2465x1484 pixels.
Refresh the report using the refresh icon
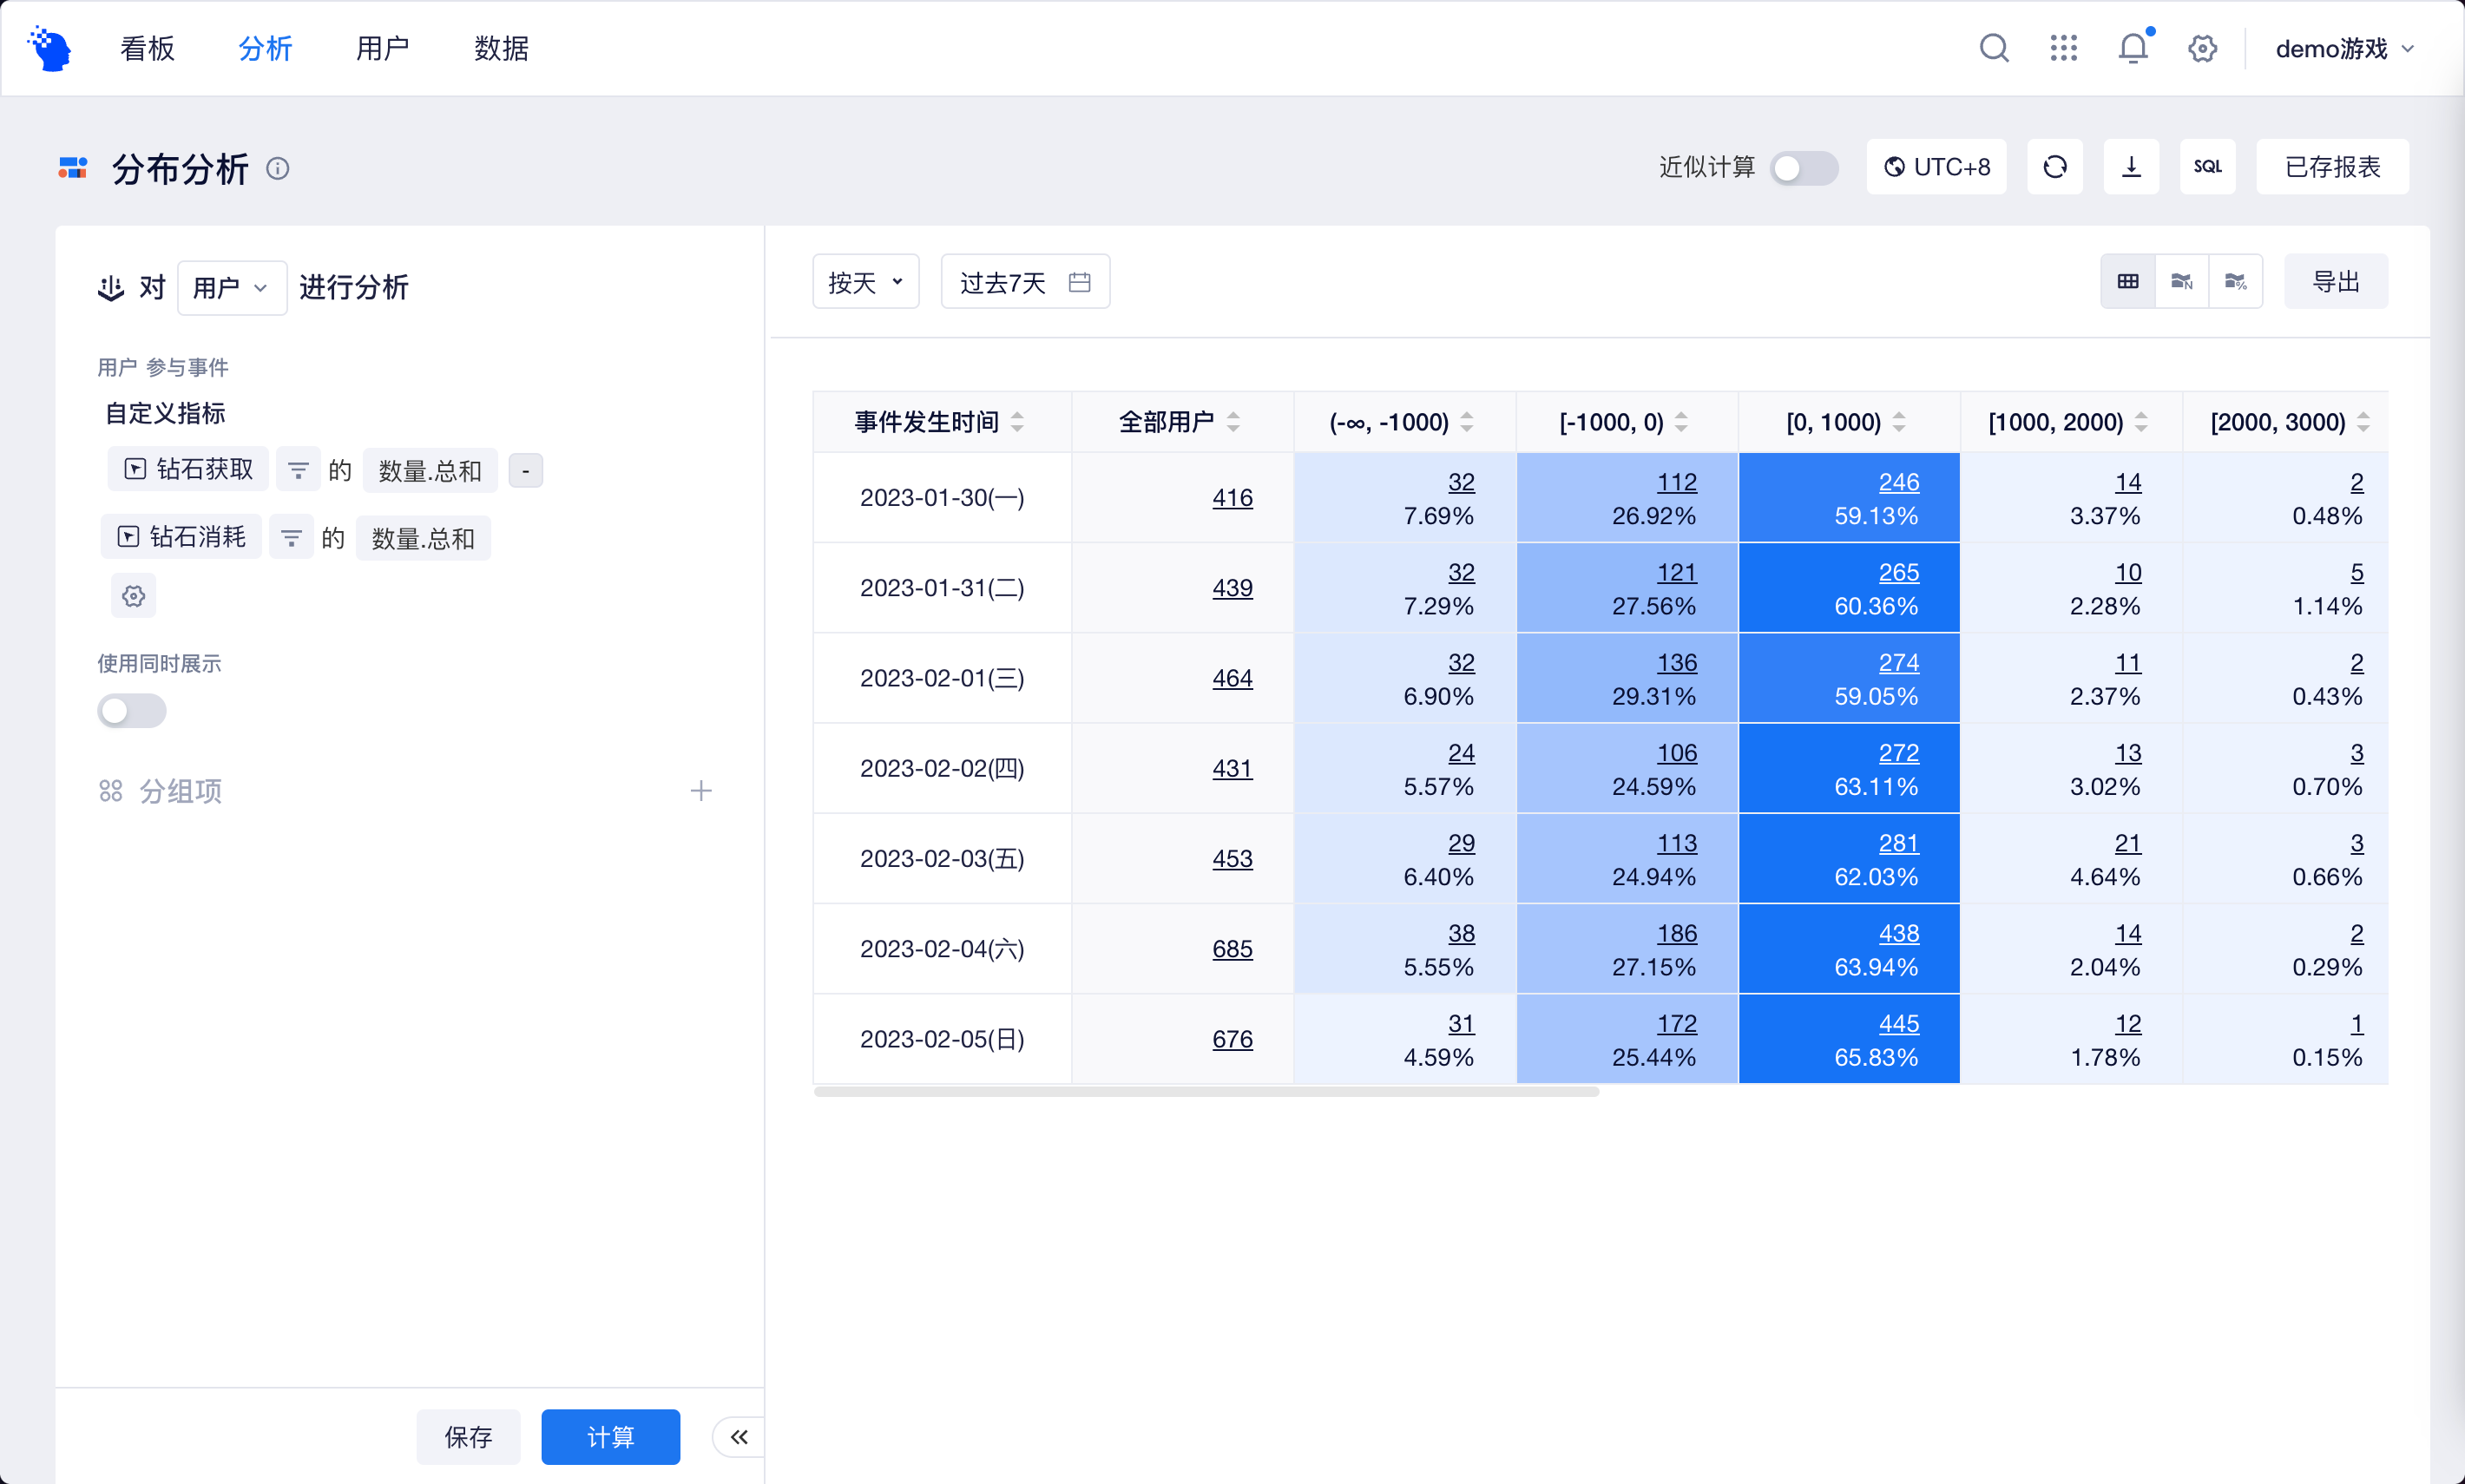click(x=2054, y=166)
